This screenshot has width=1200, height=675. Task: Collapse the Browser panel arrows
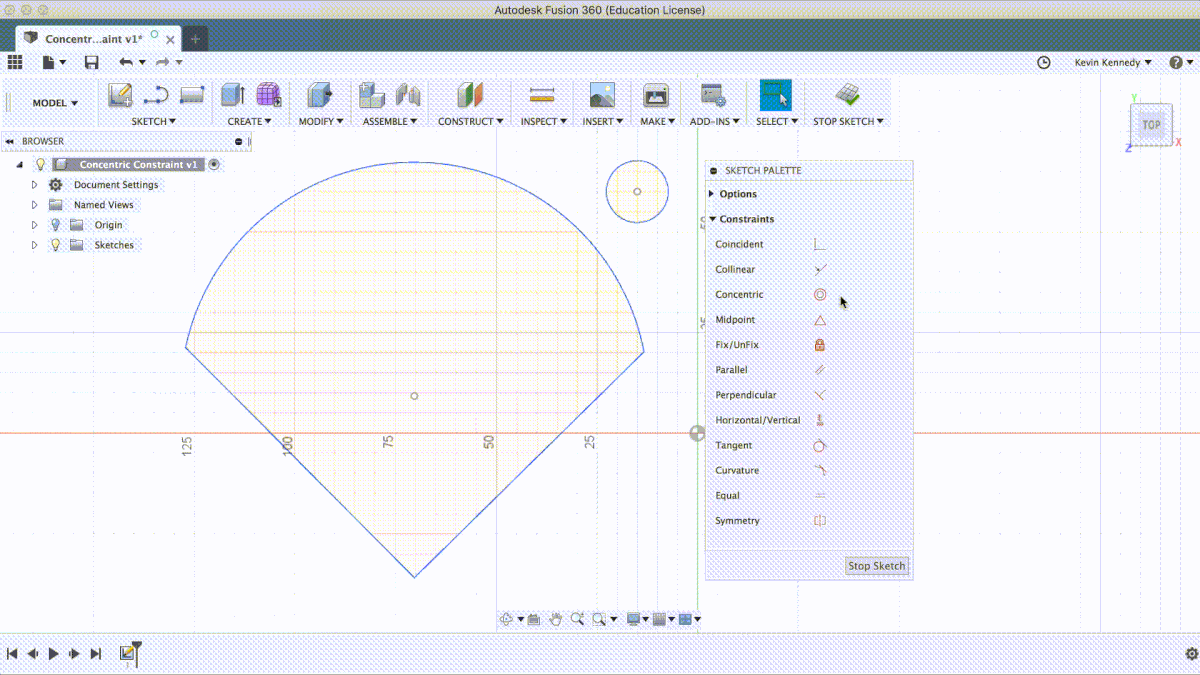tap(10, 141)
